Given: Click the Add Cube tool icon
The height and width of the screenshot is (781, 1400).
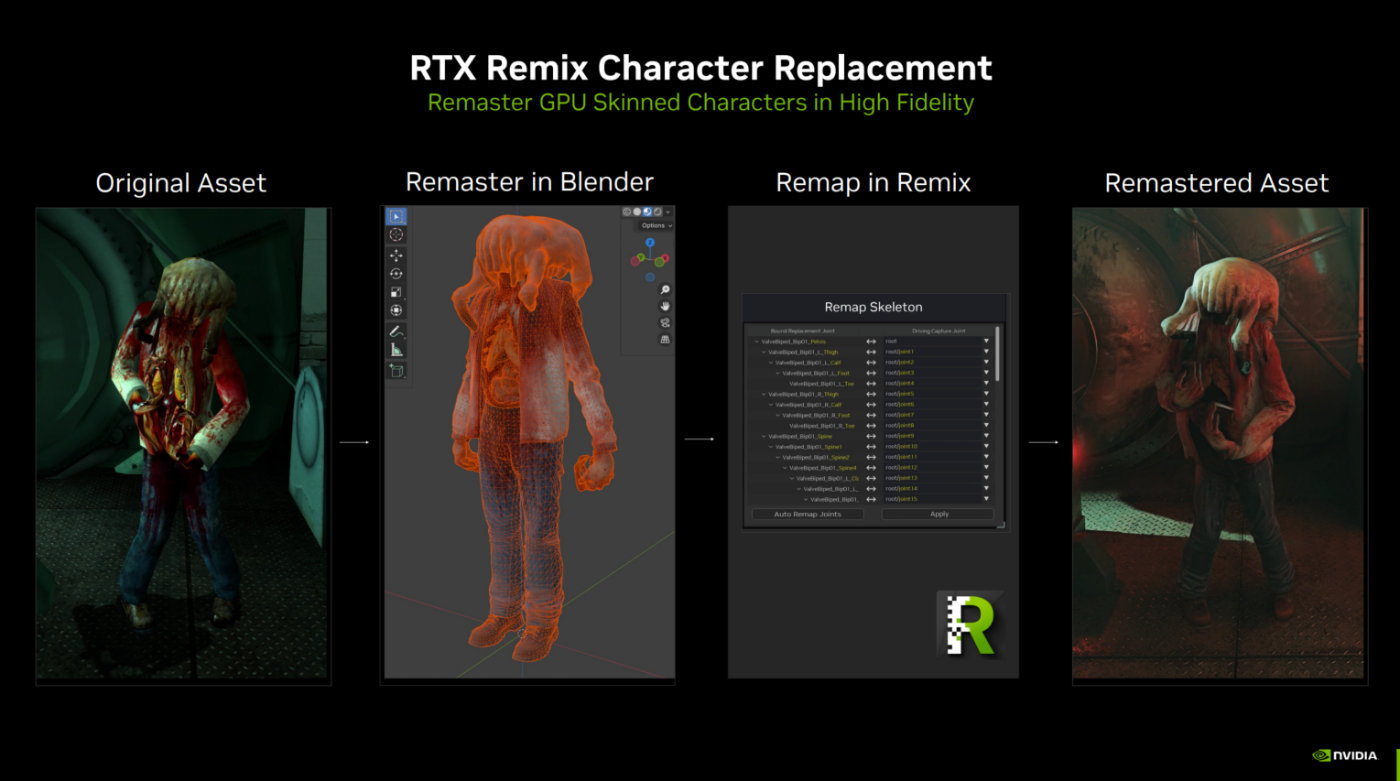Looking at the screenshot, I should coord(396,370).
